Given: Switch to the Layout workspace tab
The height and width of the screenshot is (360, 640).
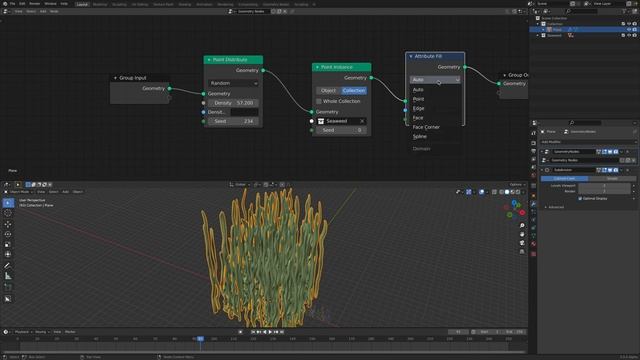Looking at the screenshot, I should (82, 4).
